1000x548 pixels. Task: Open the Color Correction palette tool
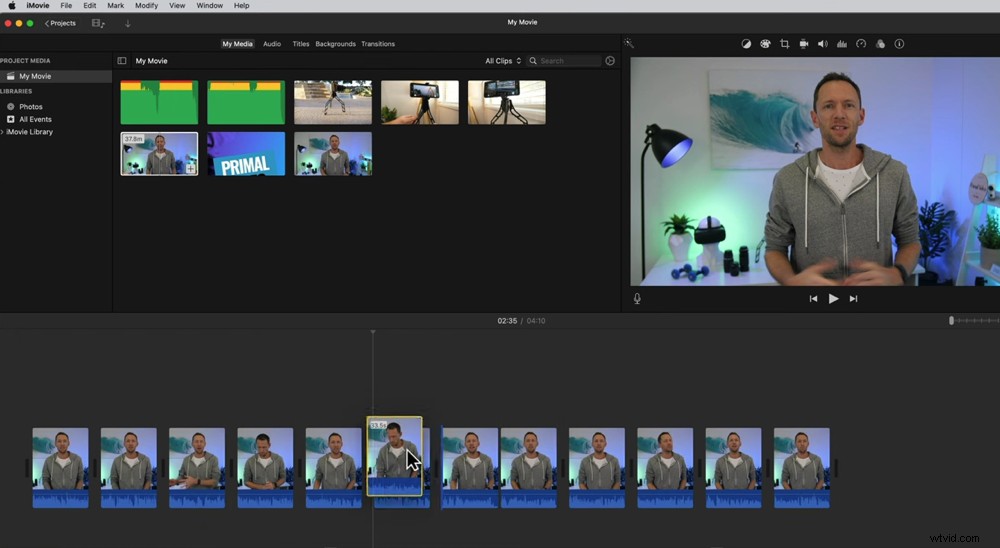[765, 44]
